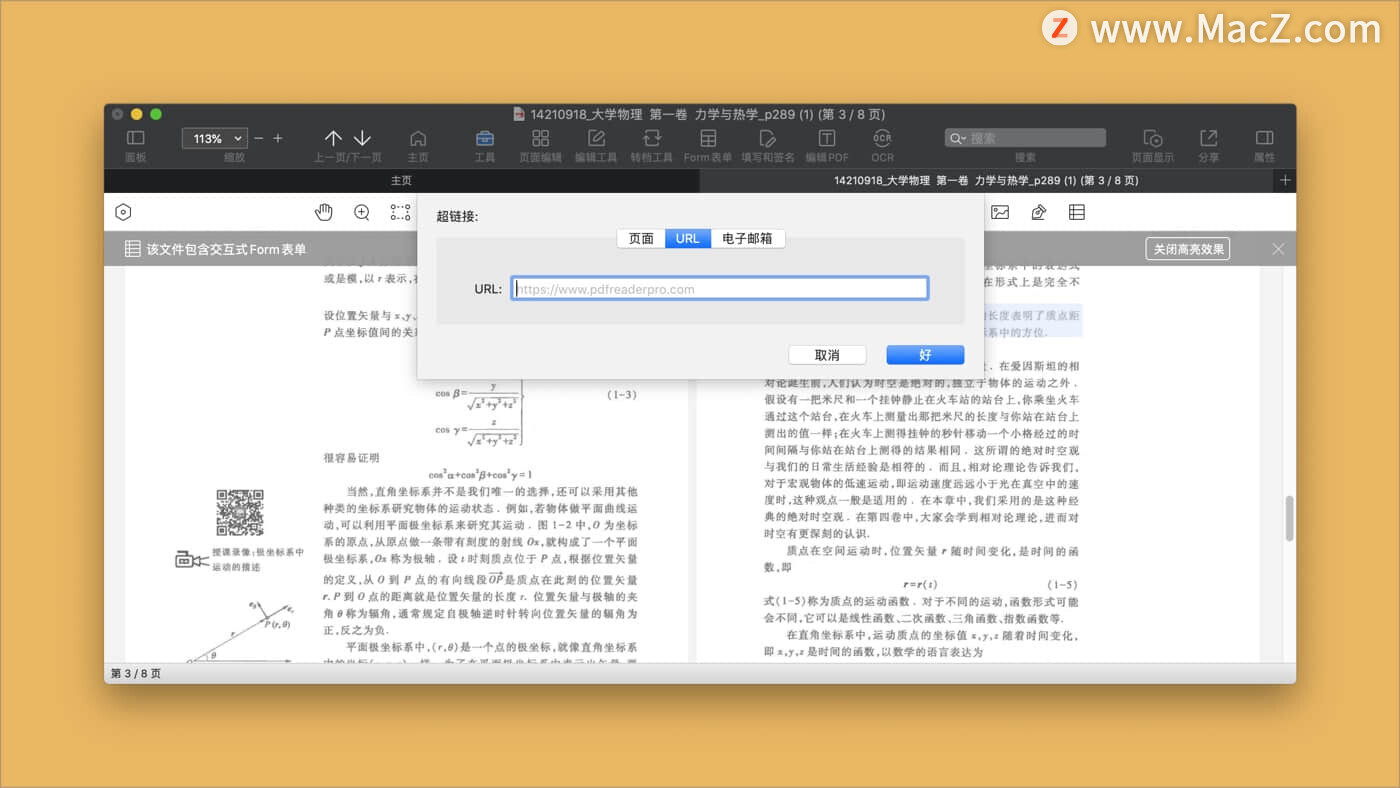Click the form icon in notification bar

point(132,249)
